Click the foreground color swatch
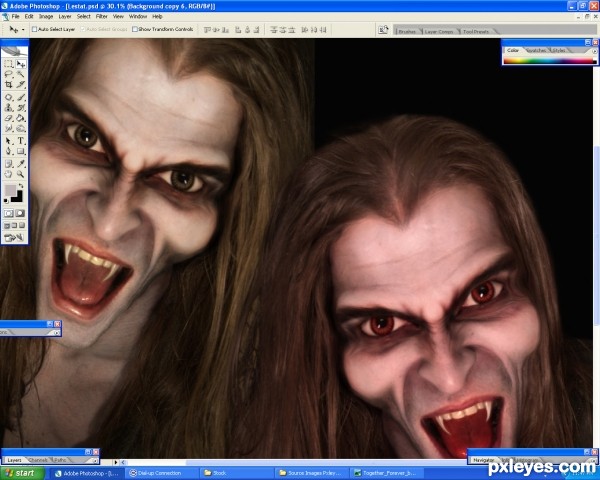 tap(10, 191)
